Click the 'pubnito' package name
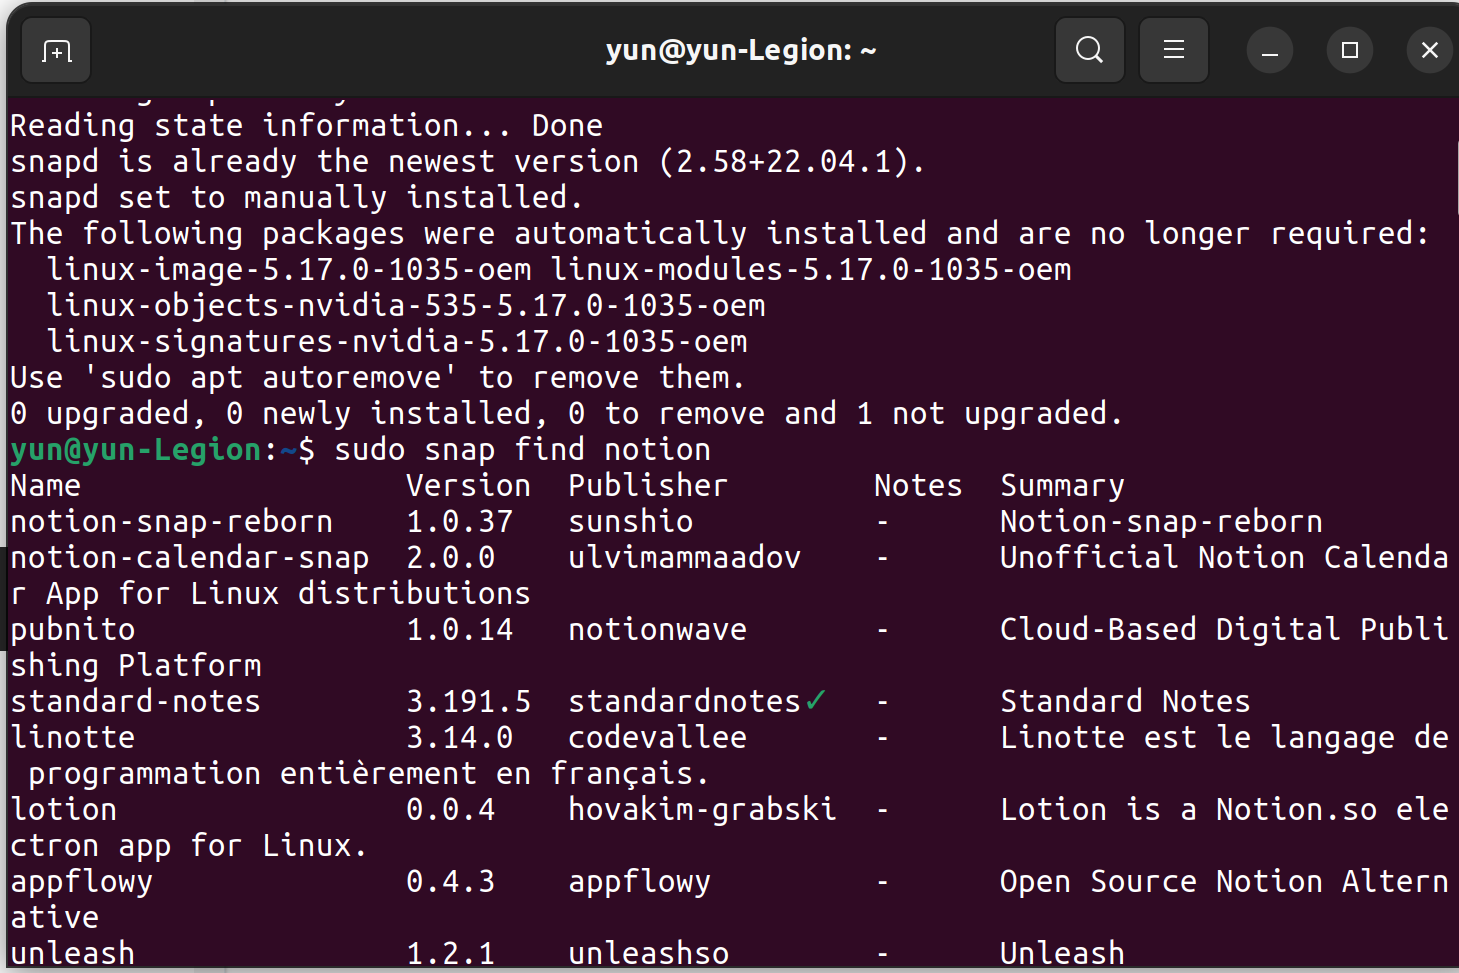Viewport: 1459px width, 973px height. 73,630
